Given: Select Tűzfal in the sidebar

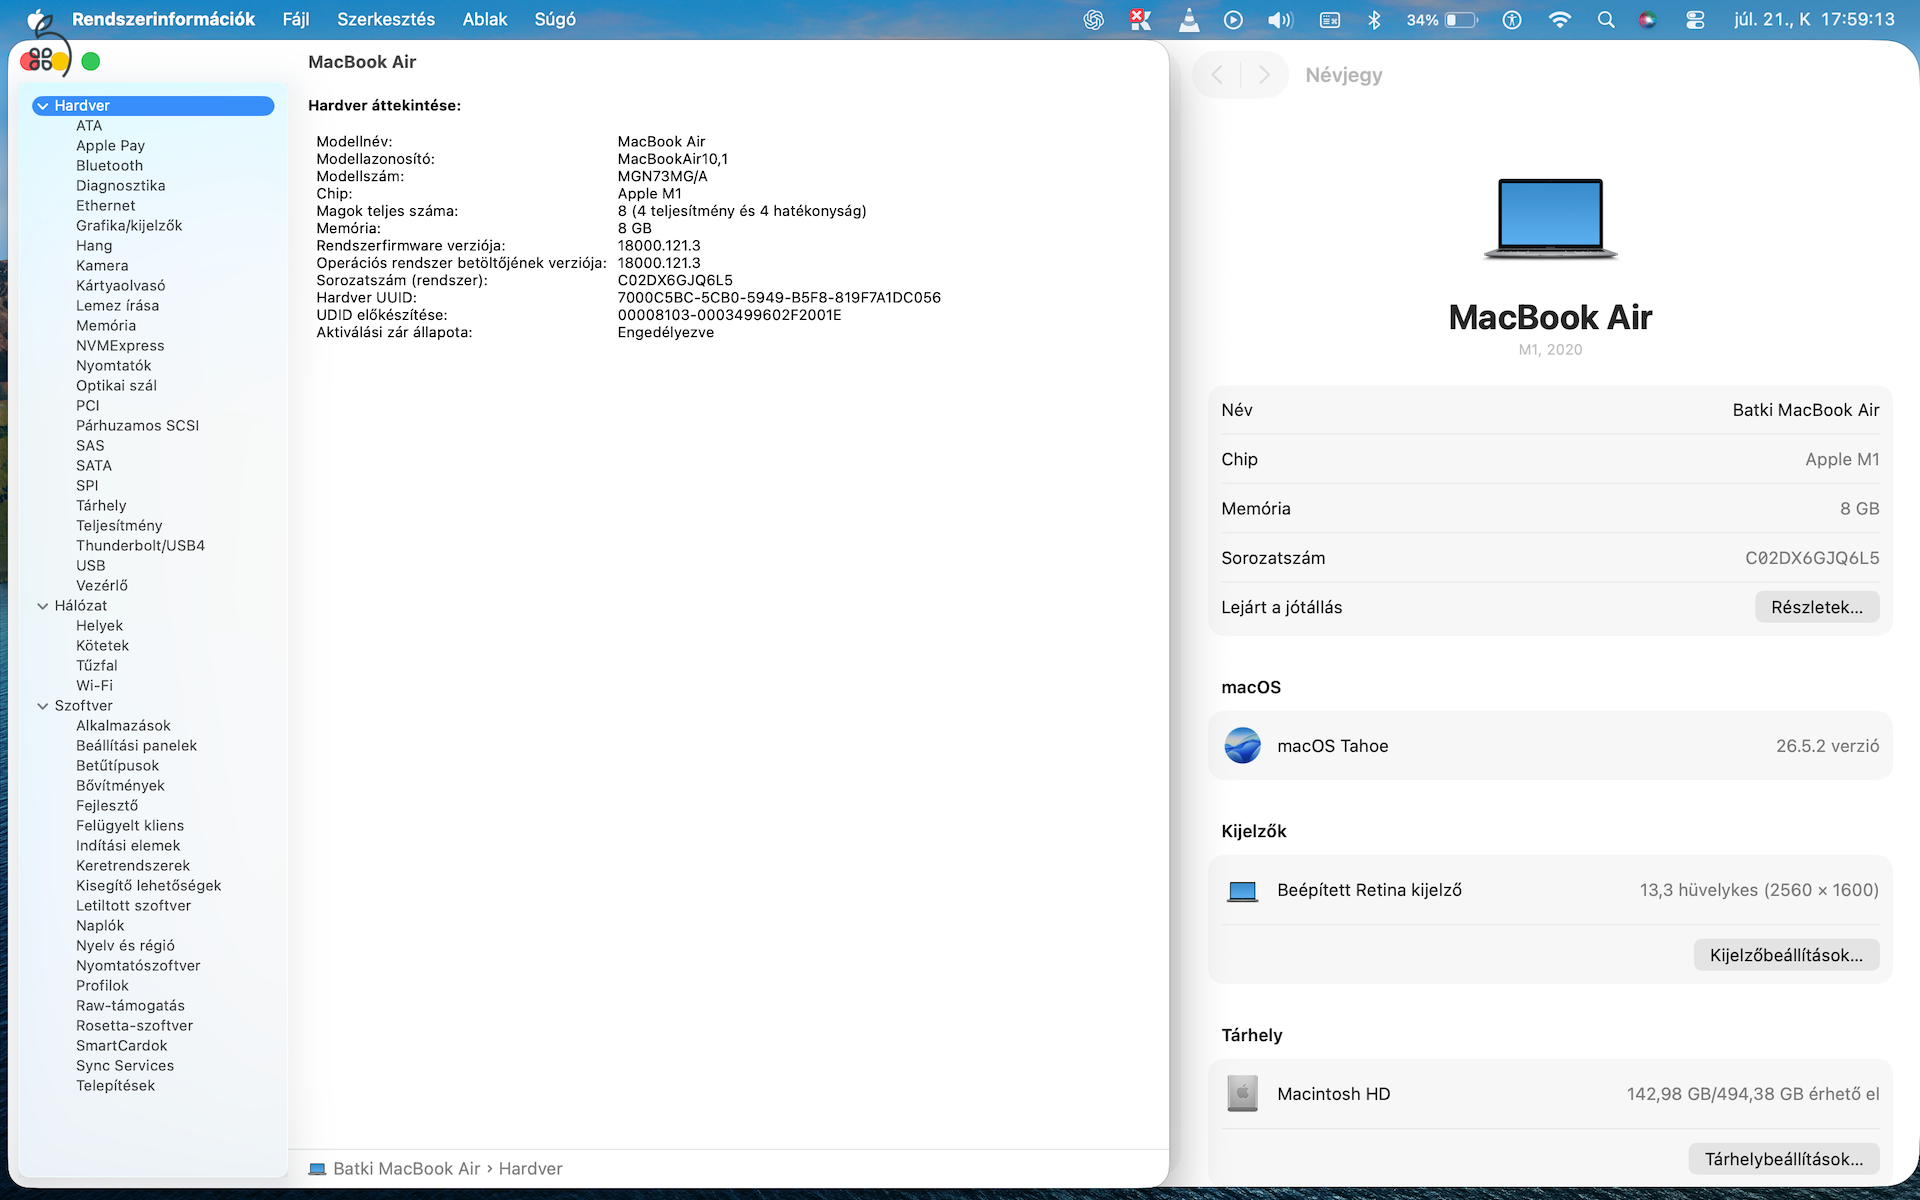Looking at the screenshot, I should pyautogui.click(x=96, y=666).
